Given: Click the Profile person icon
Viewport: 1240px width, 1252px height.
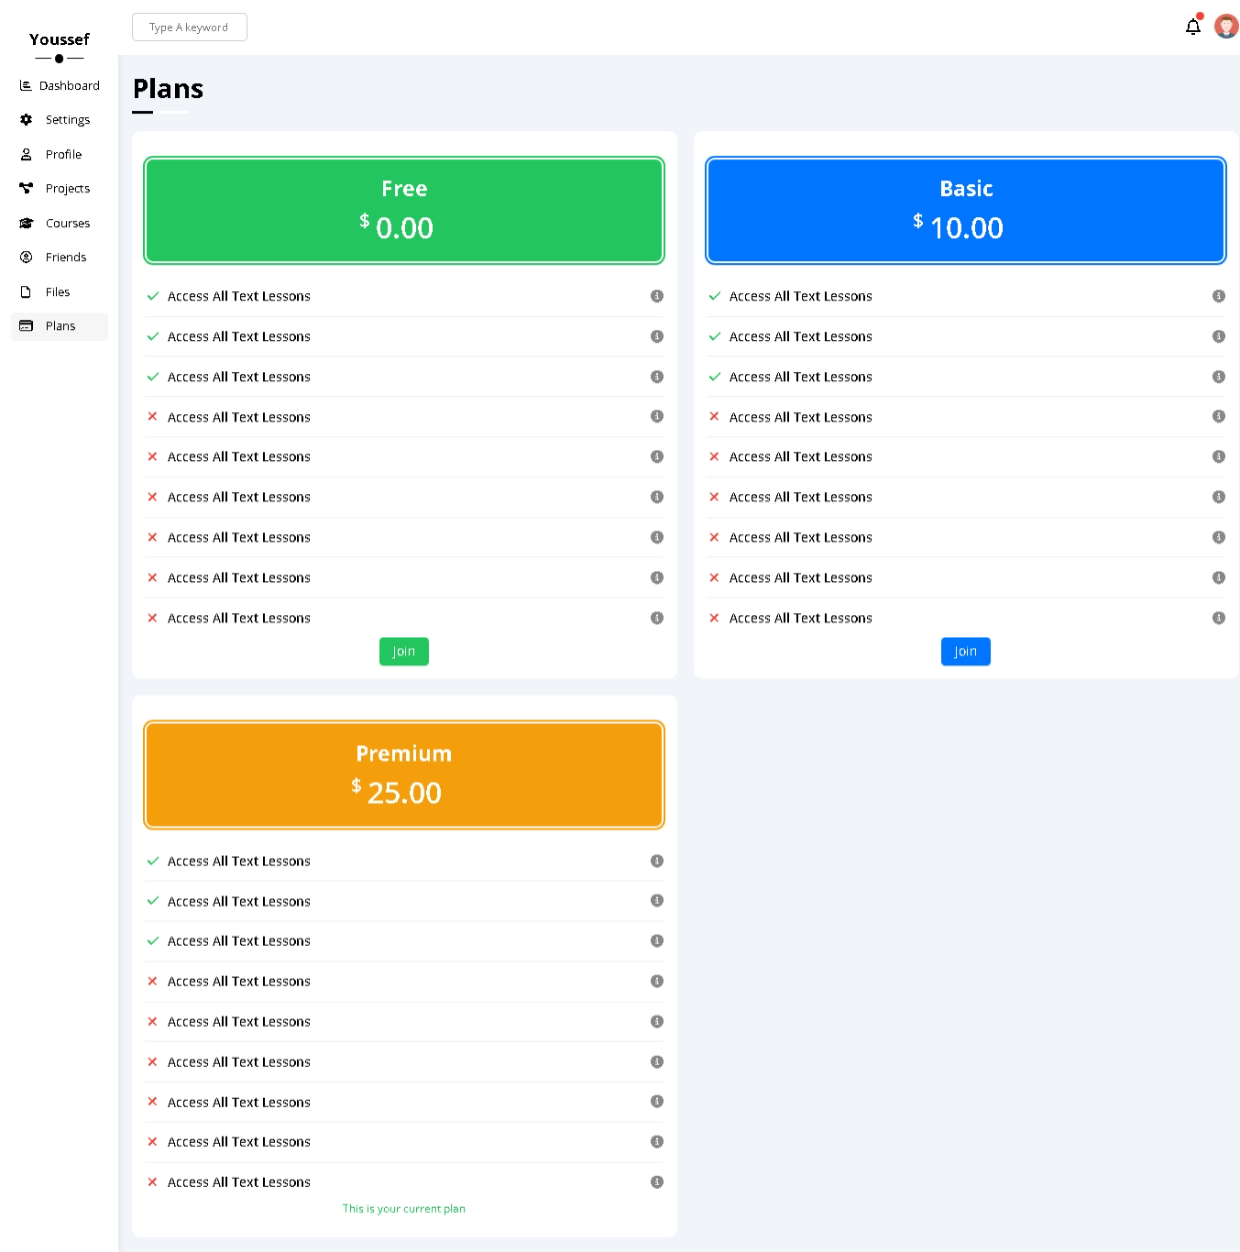Looking at the screenshot, I should (x=26, y=154).
